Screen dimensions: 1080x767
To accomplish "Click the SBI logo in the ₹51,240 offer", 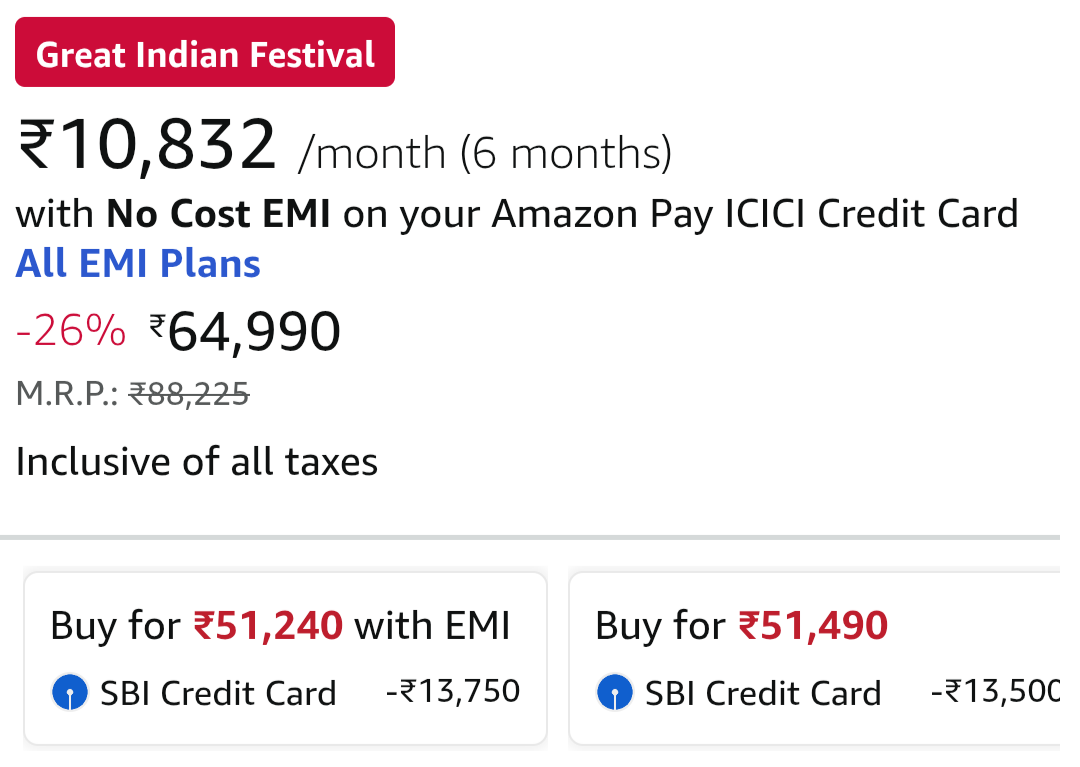I will pos(70,692).
